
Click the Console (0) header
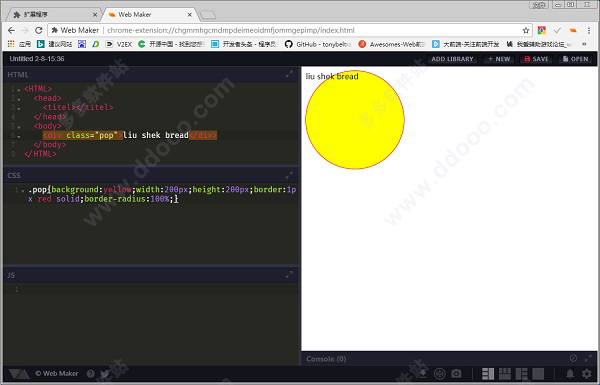pyautogui.click(x=326, y=359)
